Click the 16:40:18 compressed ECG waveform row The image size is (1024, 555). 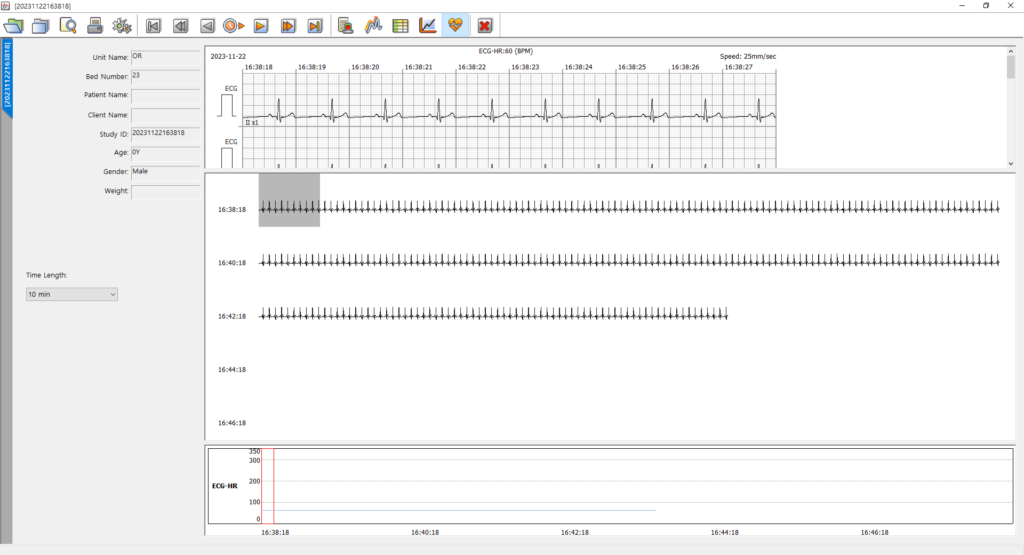click(x=630, y=262)
